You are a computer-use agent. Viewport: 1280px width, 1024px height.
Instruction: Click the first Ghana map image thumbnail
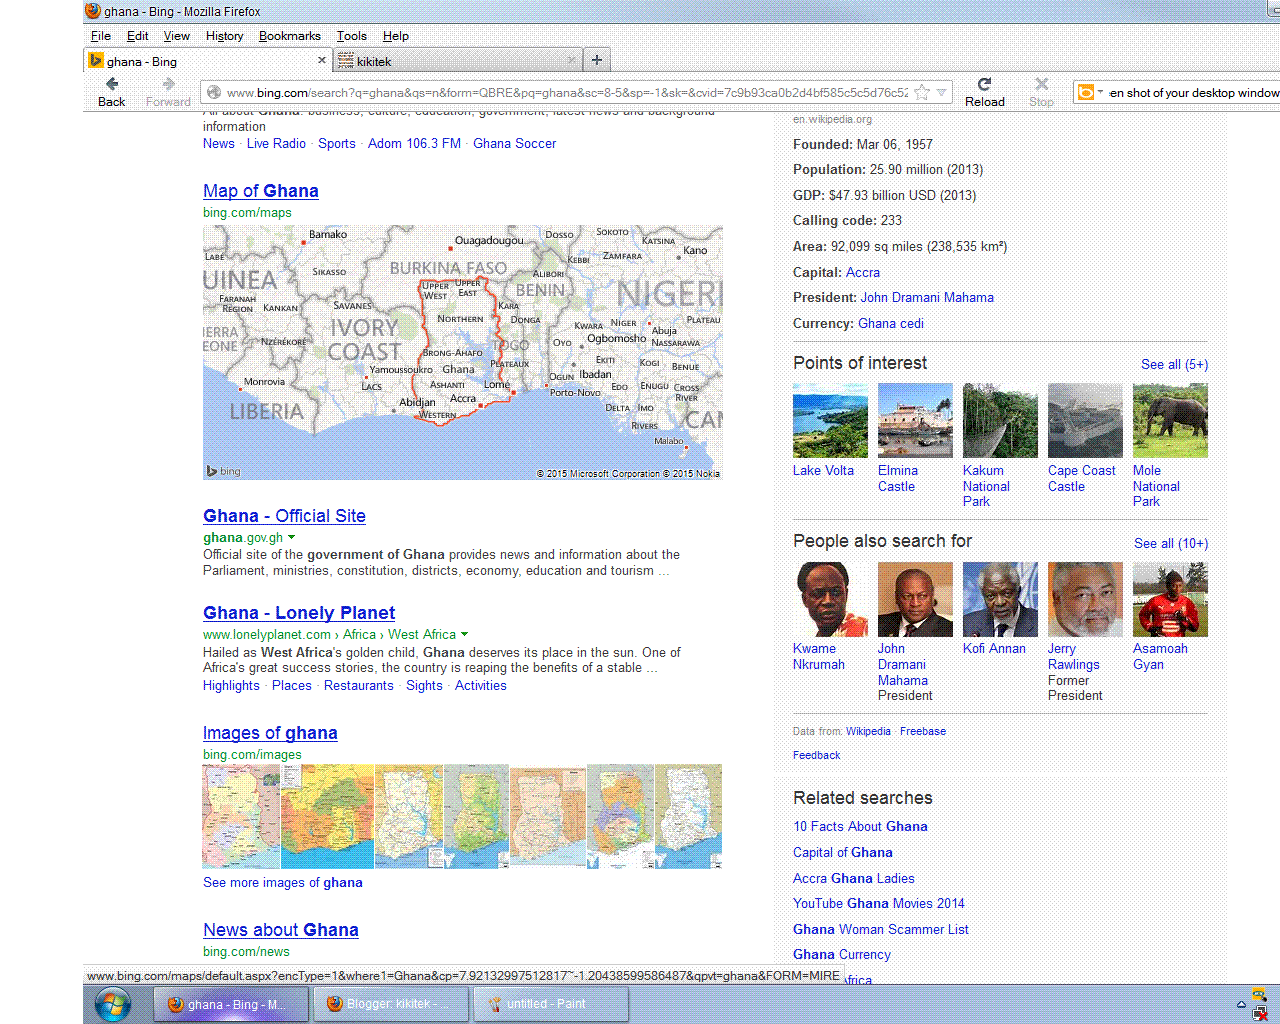[x=241, y=816]
